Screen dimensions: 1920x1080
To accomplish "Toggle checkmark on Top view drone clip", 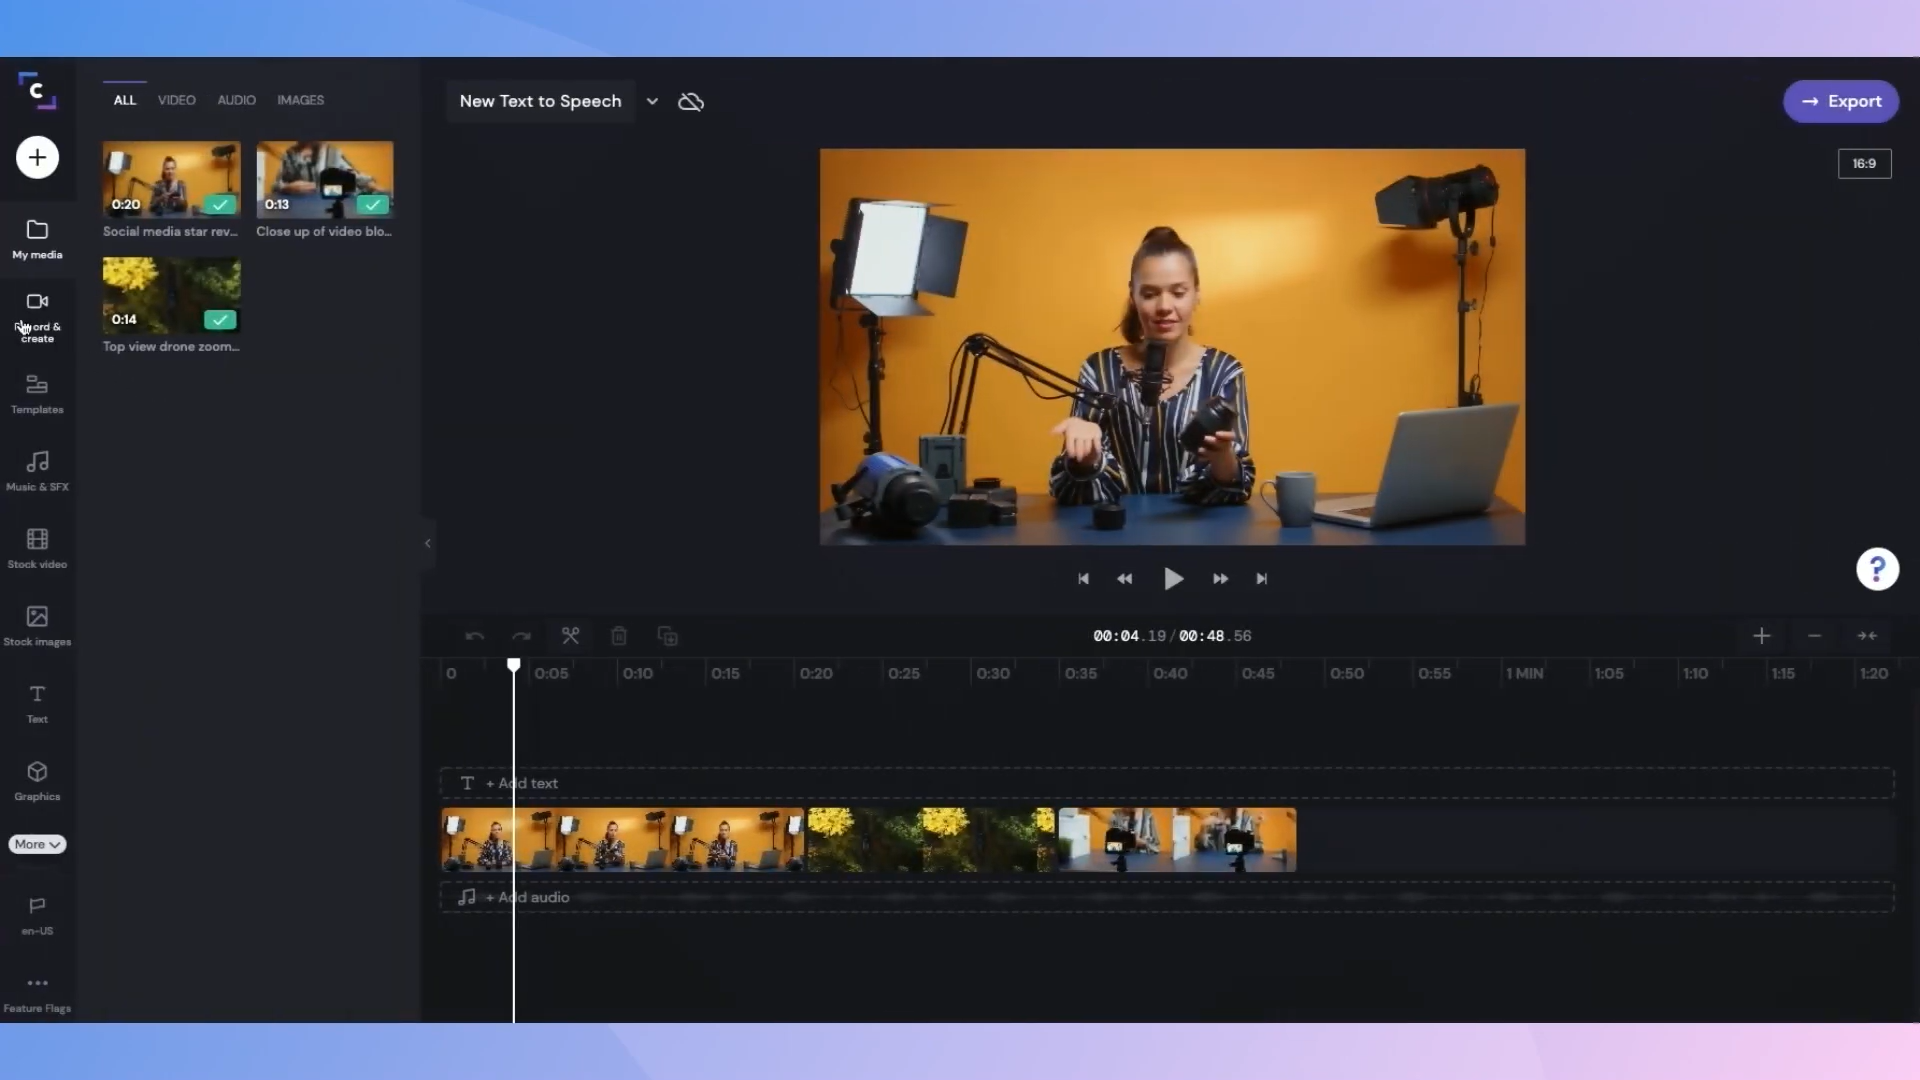I will [x=219, y=319].
